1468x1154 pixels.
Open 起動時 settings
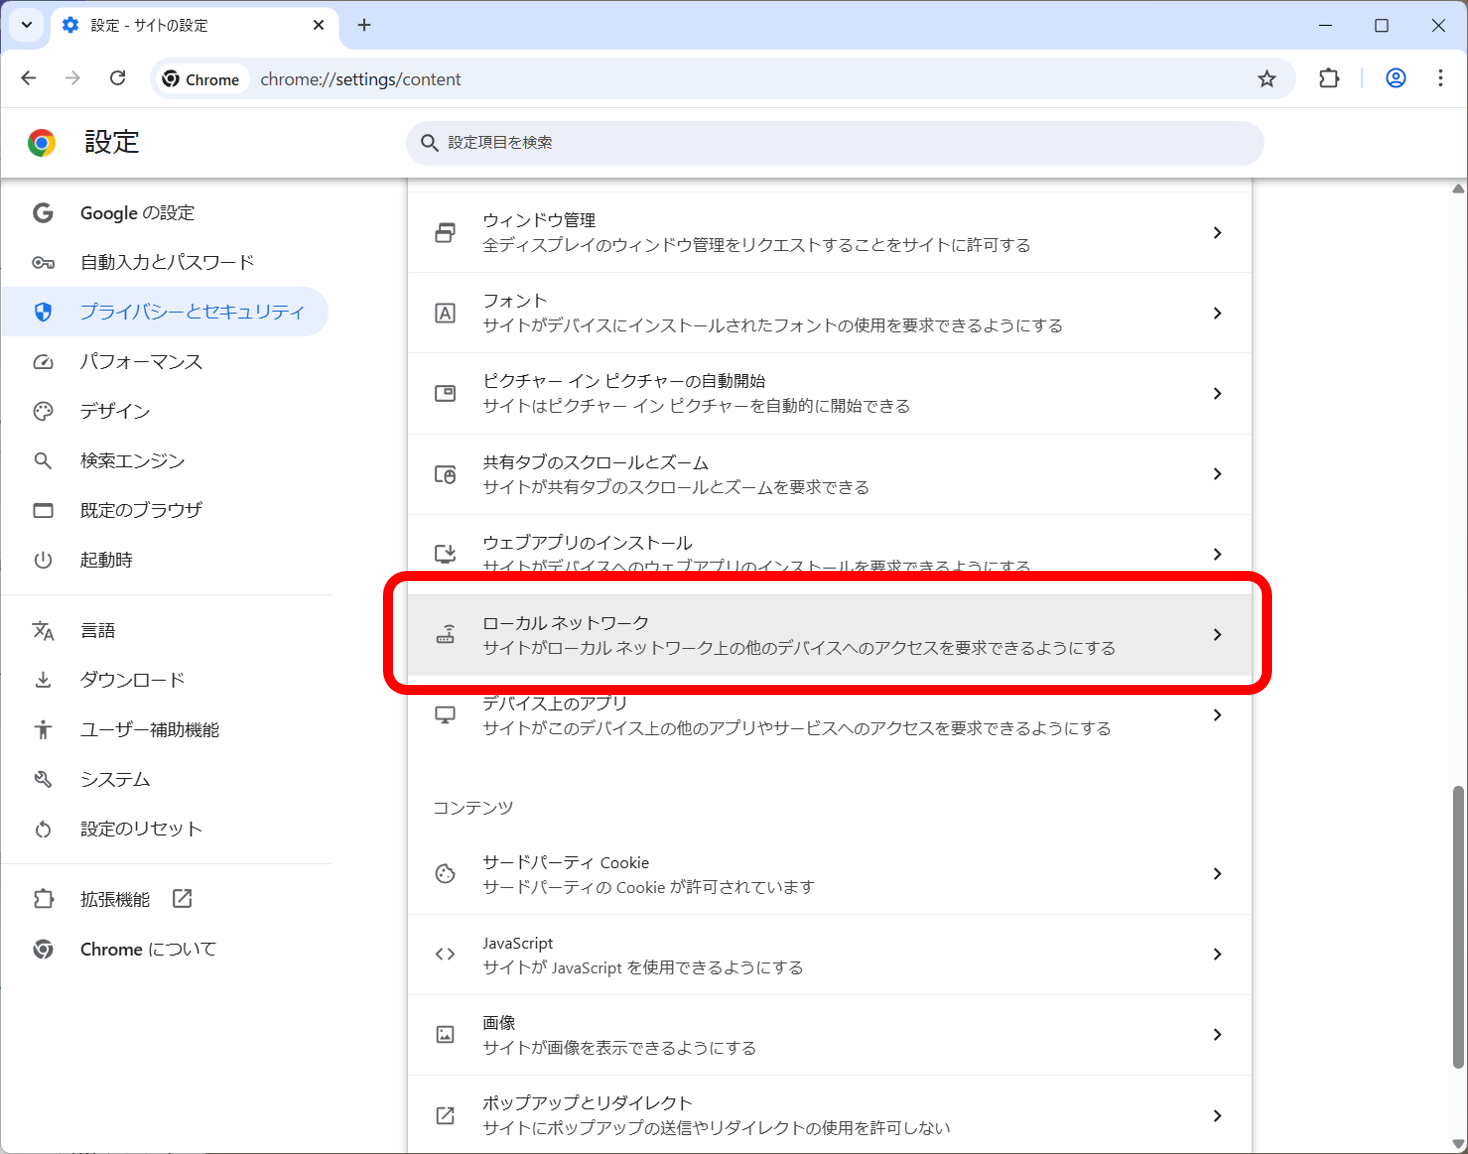point(164,560)
